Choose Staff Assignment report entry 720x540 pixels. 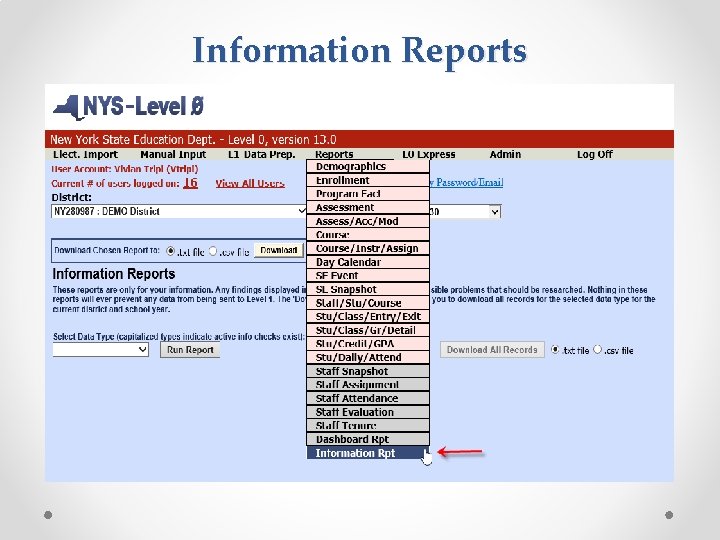(x=368, y=384)
